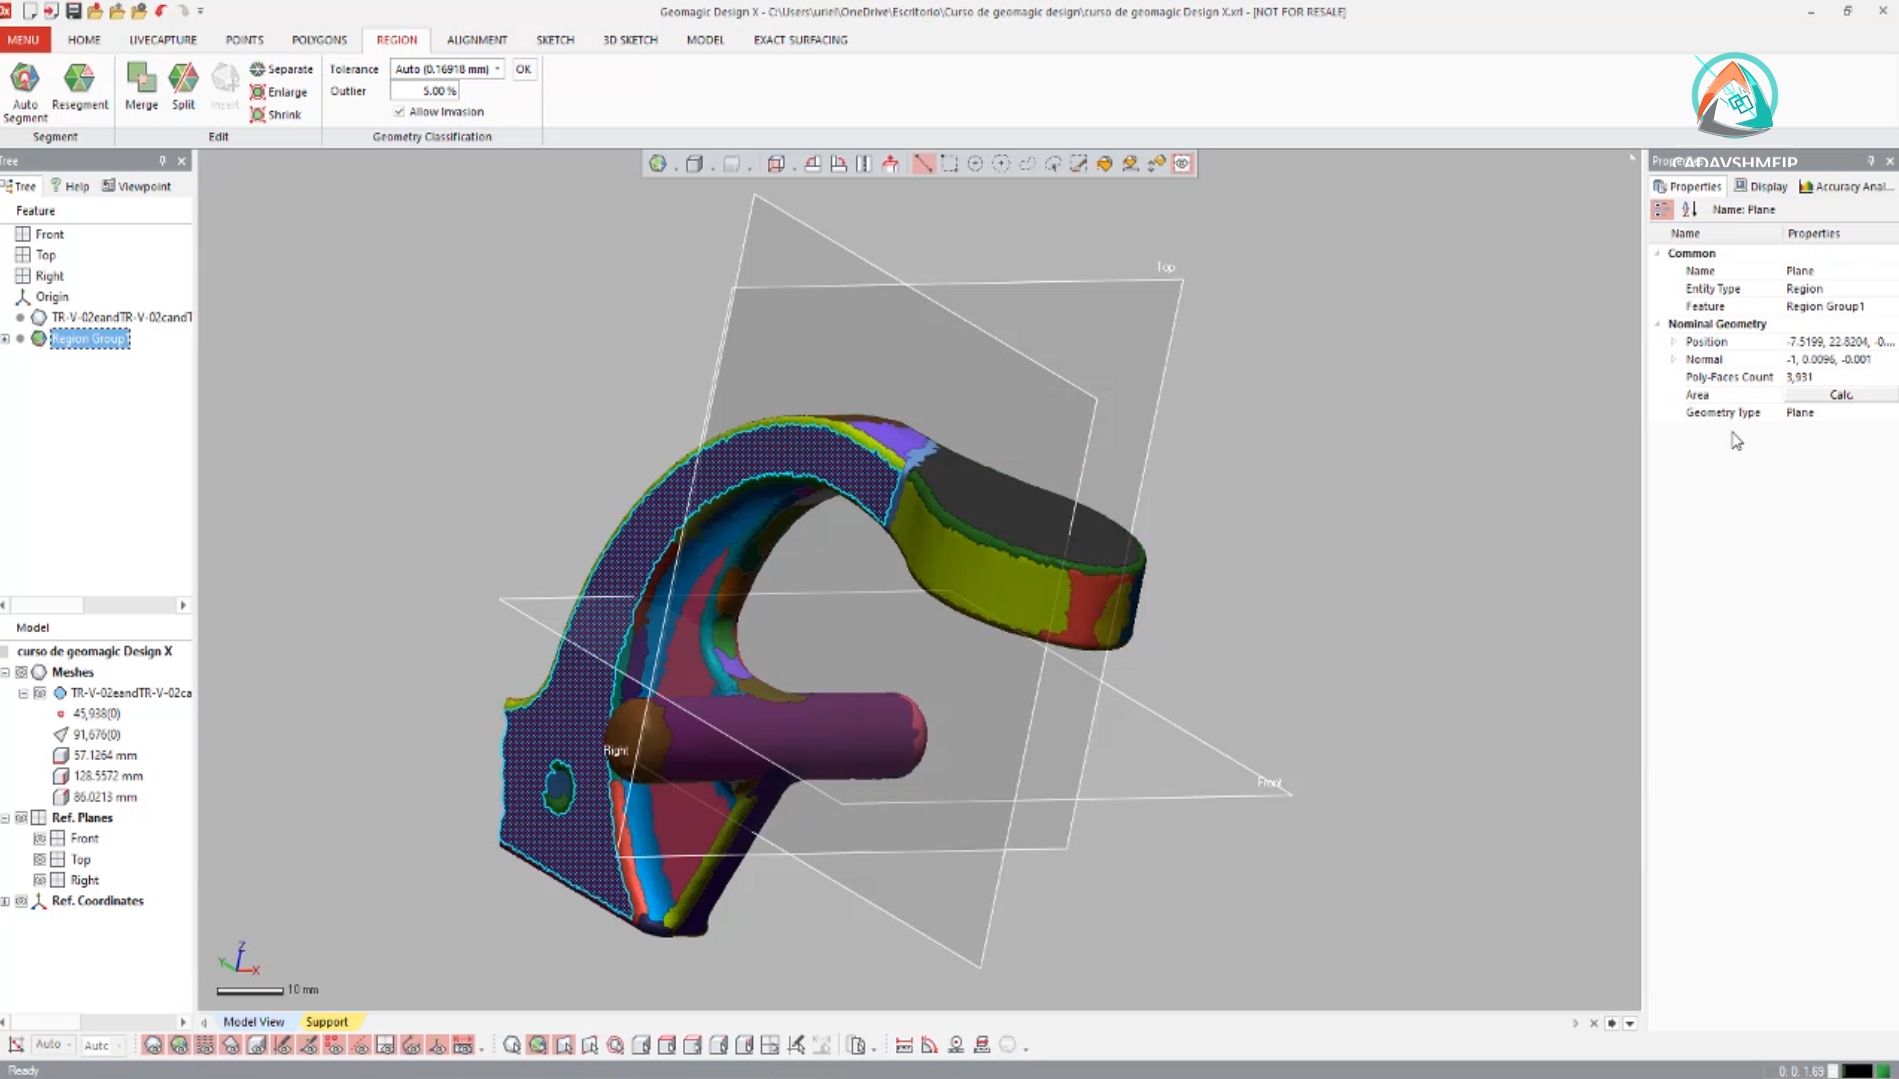Toggle the Allow Invasion checkbox

click(400, 111)
